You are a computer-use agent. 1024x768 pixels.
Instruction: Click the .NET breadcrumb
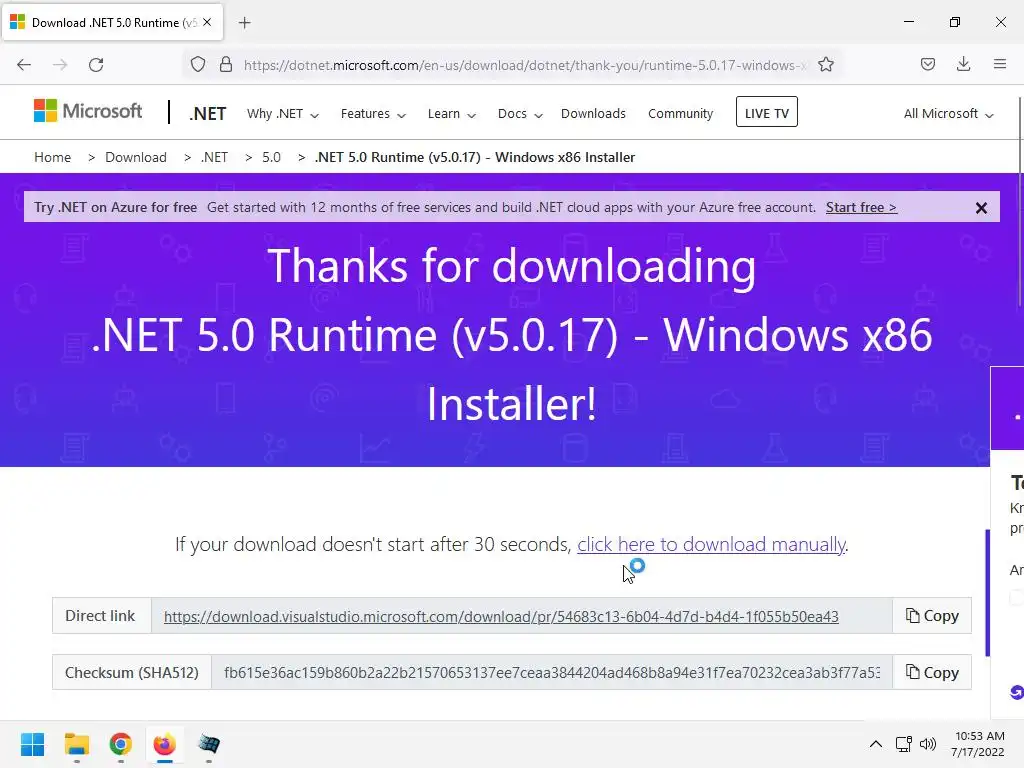click(214, 157)
